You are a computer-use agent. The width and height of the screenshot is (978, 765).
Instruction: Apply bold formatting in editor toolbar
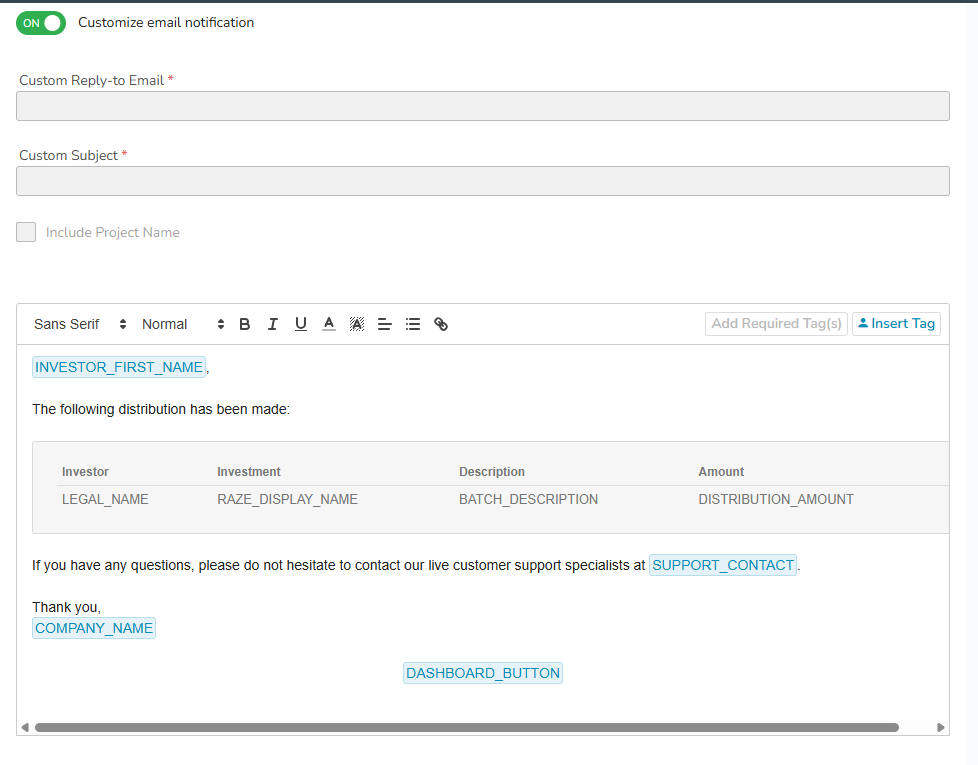tap(244, 324)
